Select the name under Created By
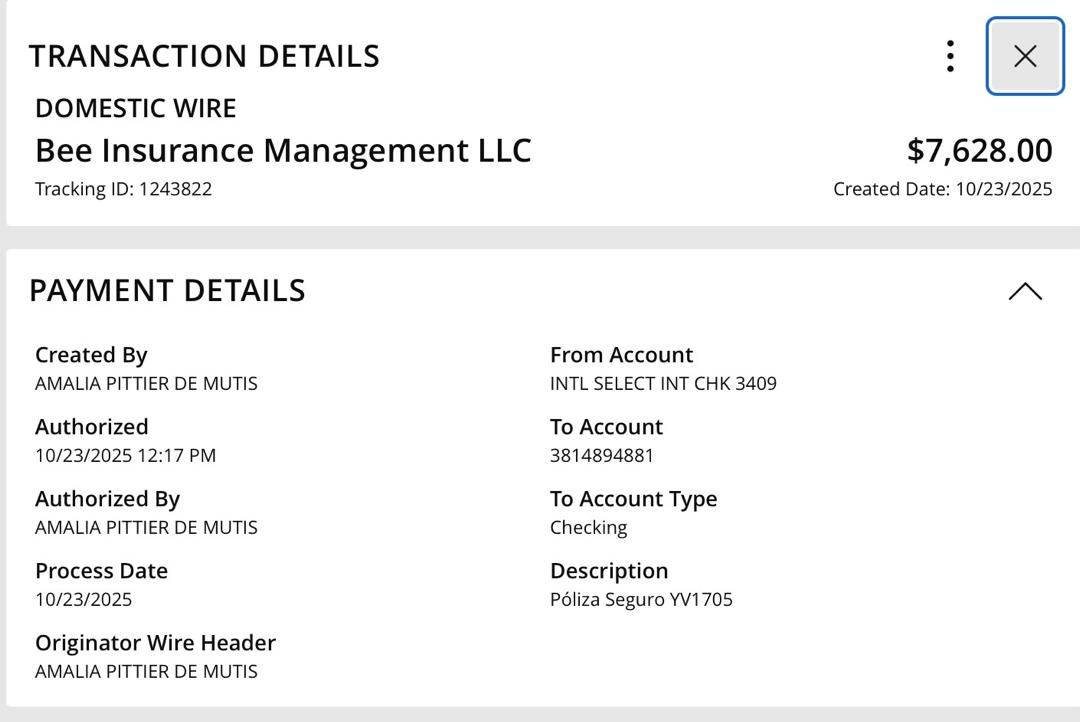The height and width of the screenshot is (722, 1080). pyautogui.click(x=146, y=383)
